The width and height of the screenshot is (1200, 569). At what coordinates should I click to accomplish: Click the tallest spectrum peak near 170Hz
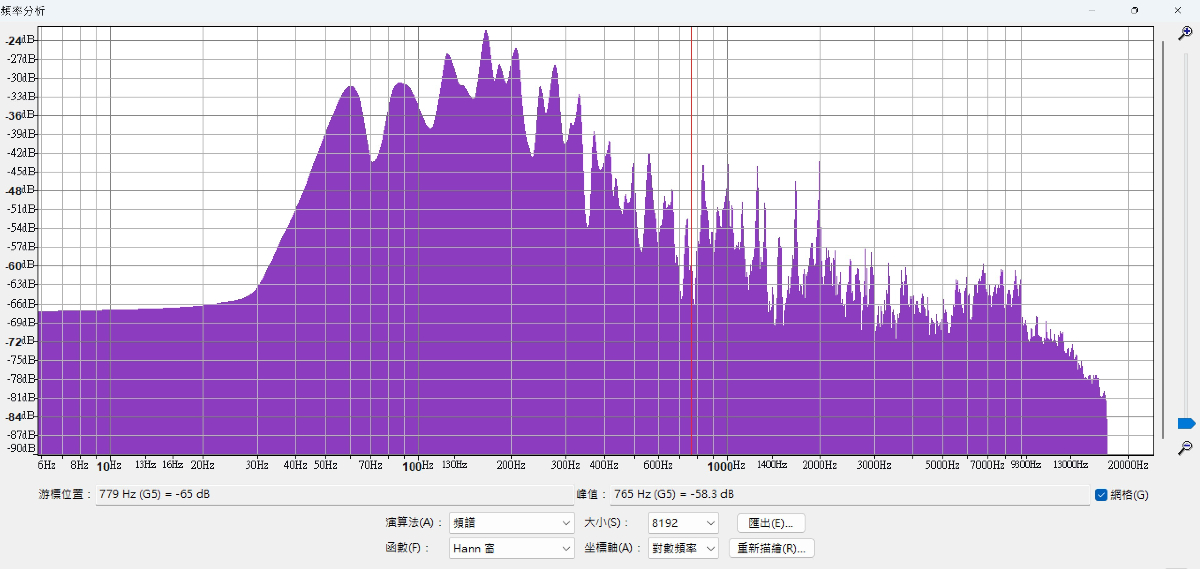(486, 34)
